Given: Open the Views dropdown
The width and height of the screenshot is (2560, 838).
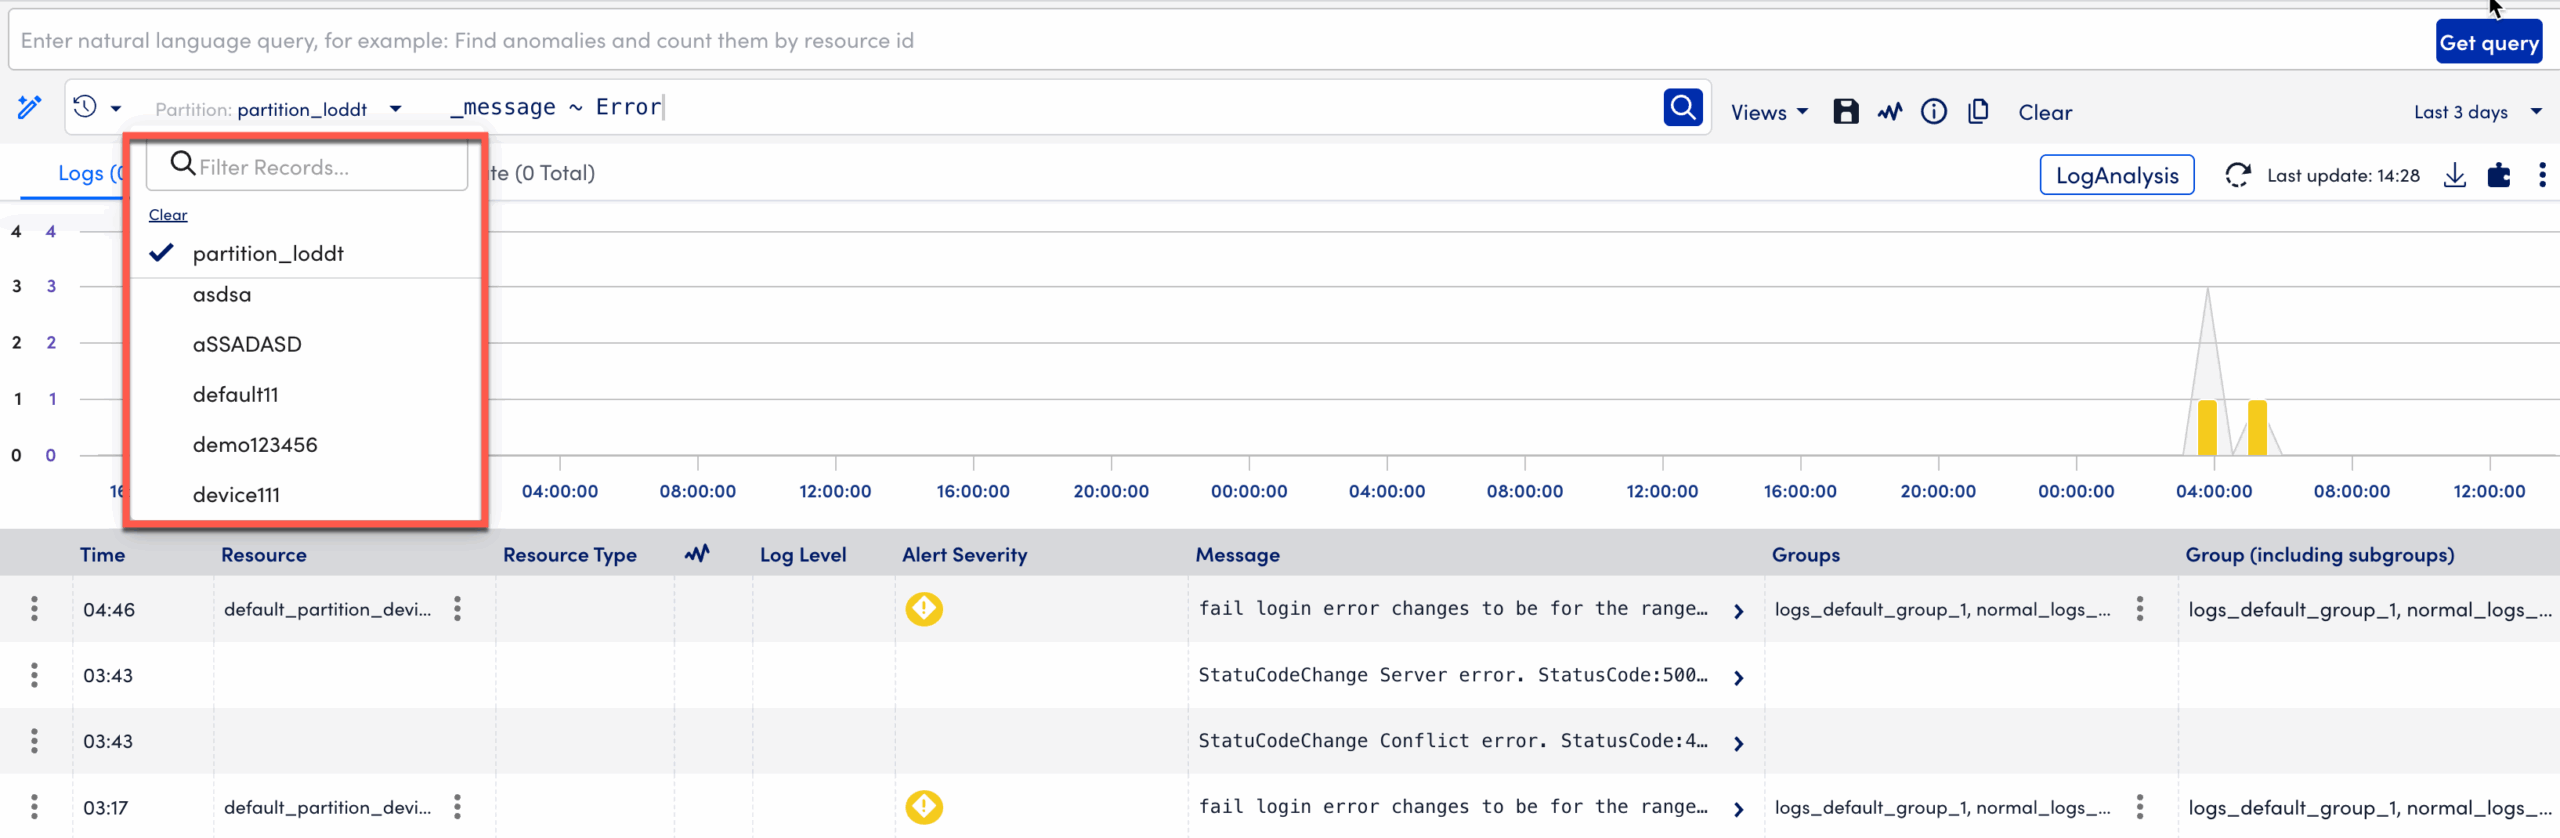Looking at the screenshot, I should [x=1769, y=112].
